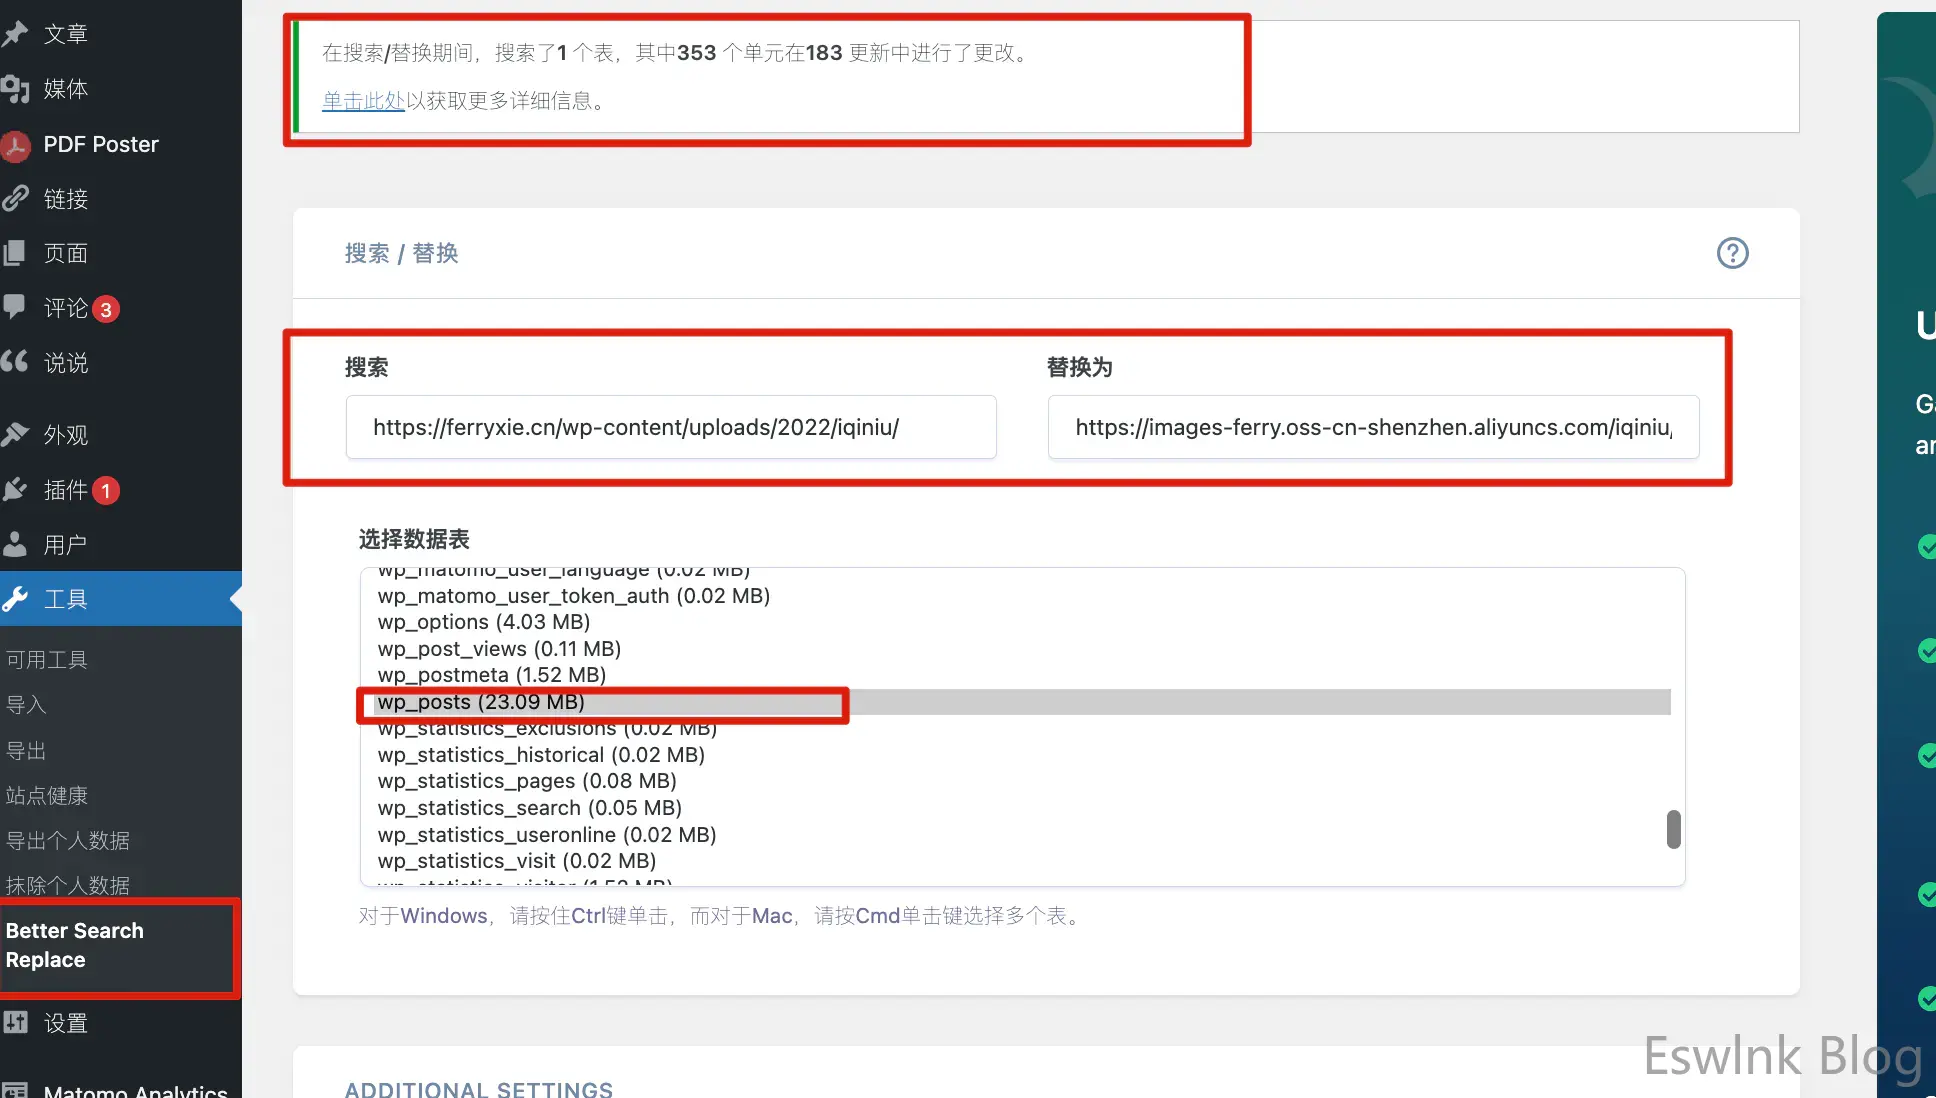Click 单击此处 details link
The height and width of the screenshot is (1098, 1936).
363,101
